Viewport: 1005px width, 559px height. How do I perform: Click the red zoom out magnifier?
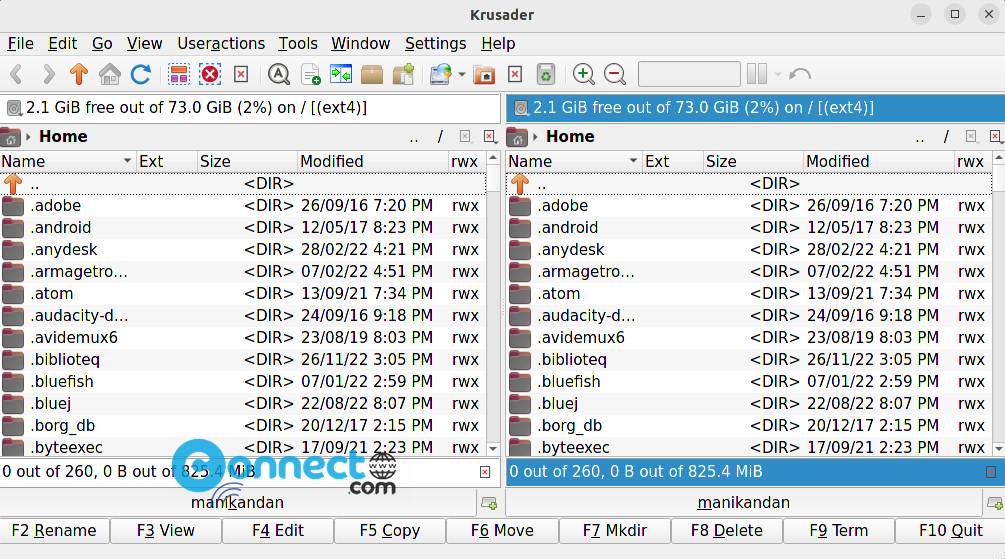615,74
